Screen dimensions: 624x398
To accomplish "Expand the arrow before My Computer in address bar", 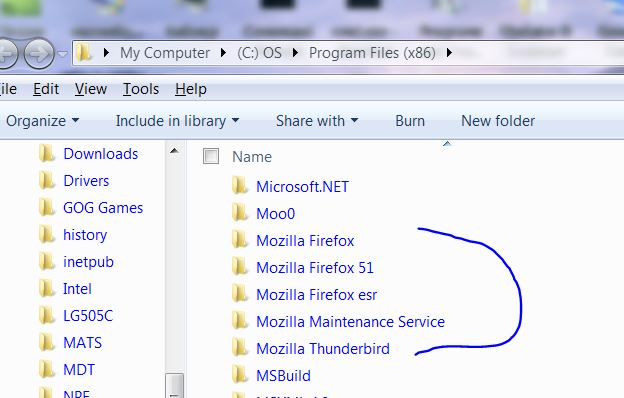I will pyautogui.click(x=106, y=53).
